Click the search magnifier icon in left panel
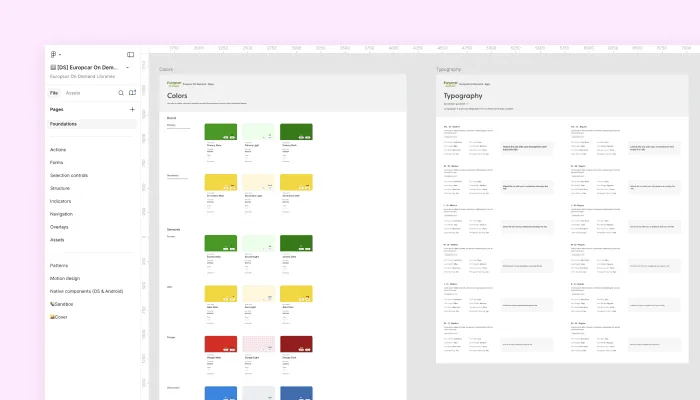Image resolution: width=700 pixels, height=400 pixels. [x=121, y=93]
